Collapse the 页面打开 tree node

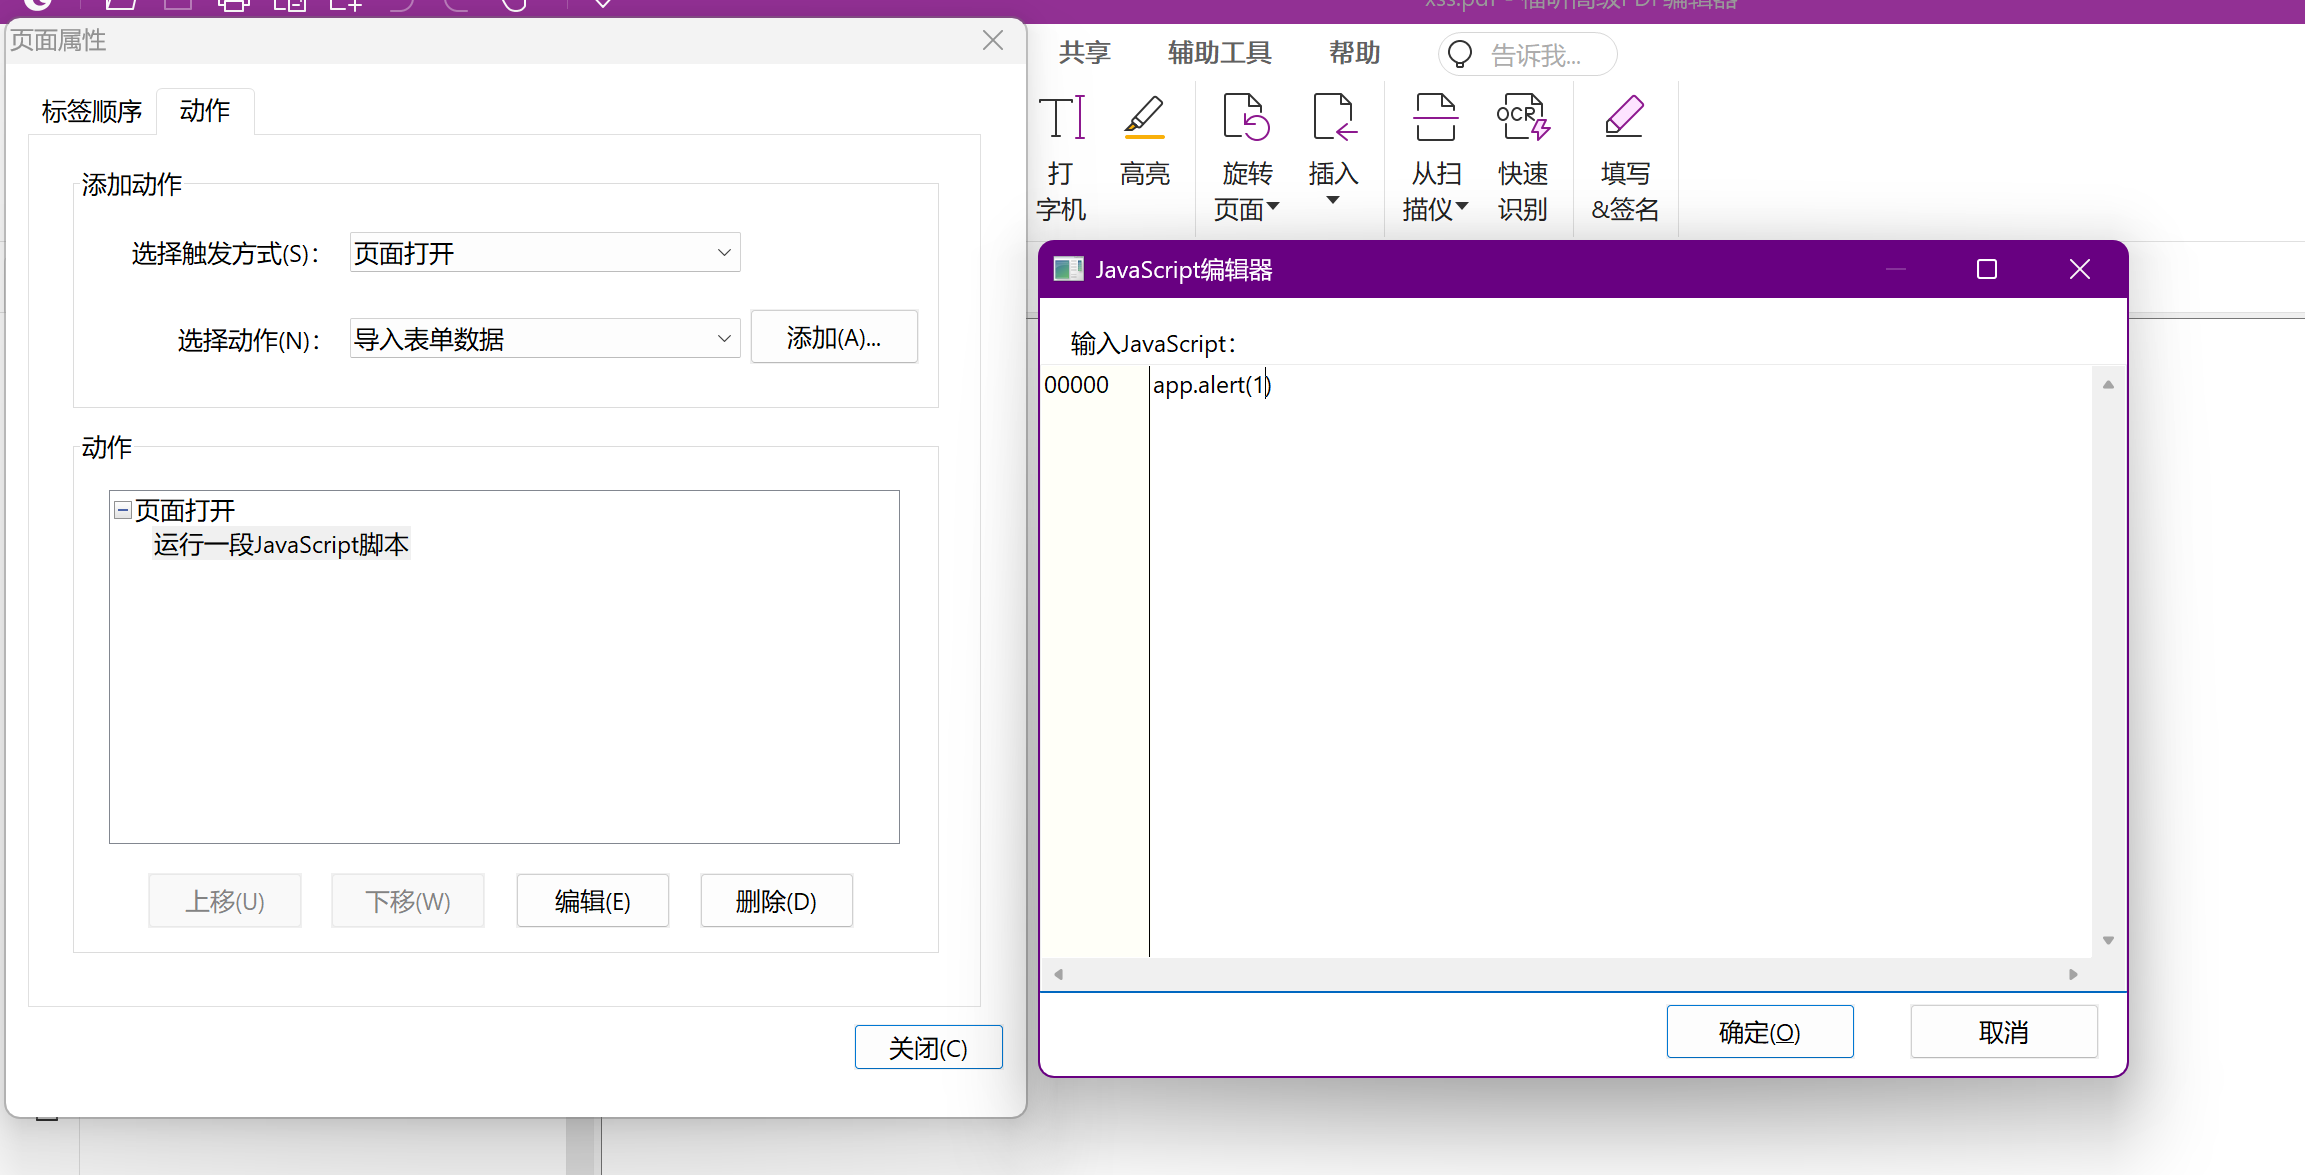[x=123, y=511]
